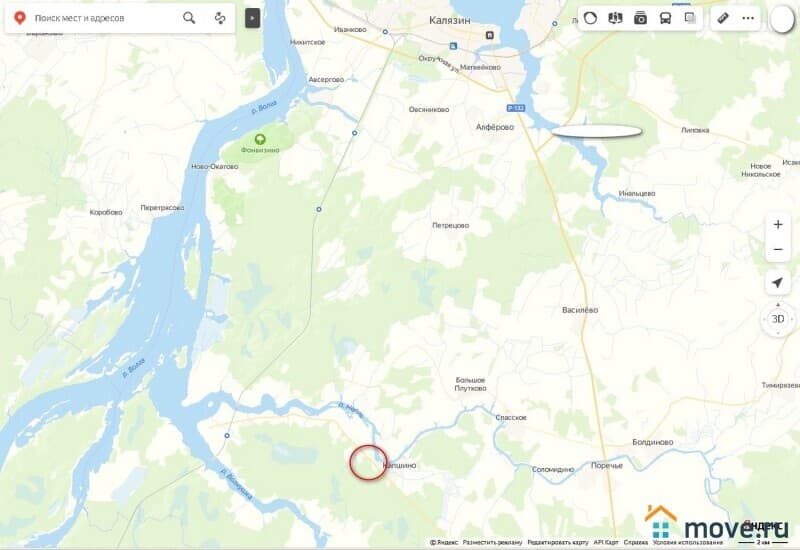
Task: Locate me with the arrow button
Action: [778, 282]
